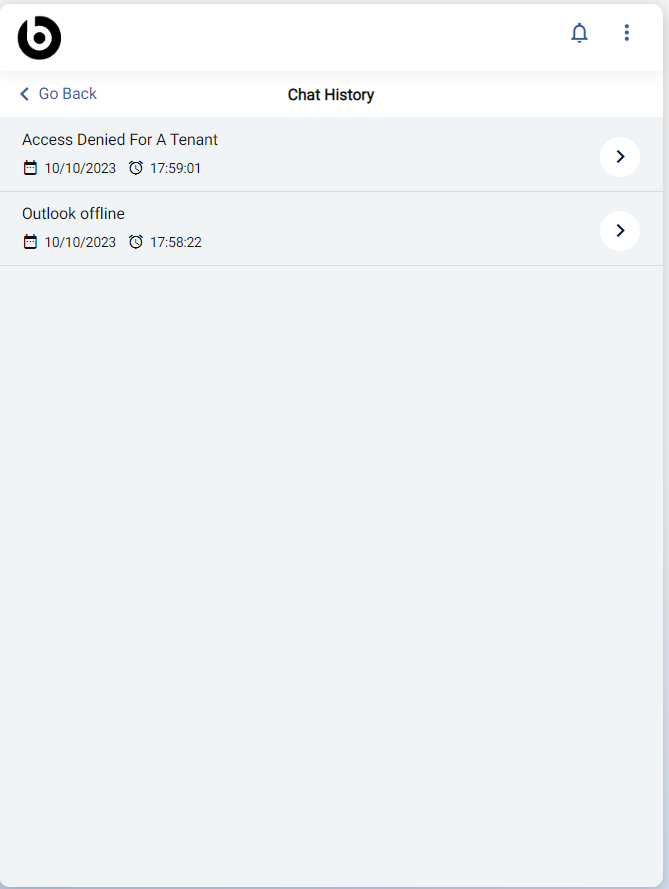Click the date of the Access Denied chat
Image resolution: width=669 pixels, height=889 pixels.
(x=80, y=168)
